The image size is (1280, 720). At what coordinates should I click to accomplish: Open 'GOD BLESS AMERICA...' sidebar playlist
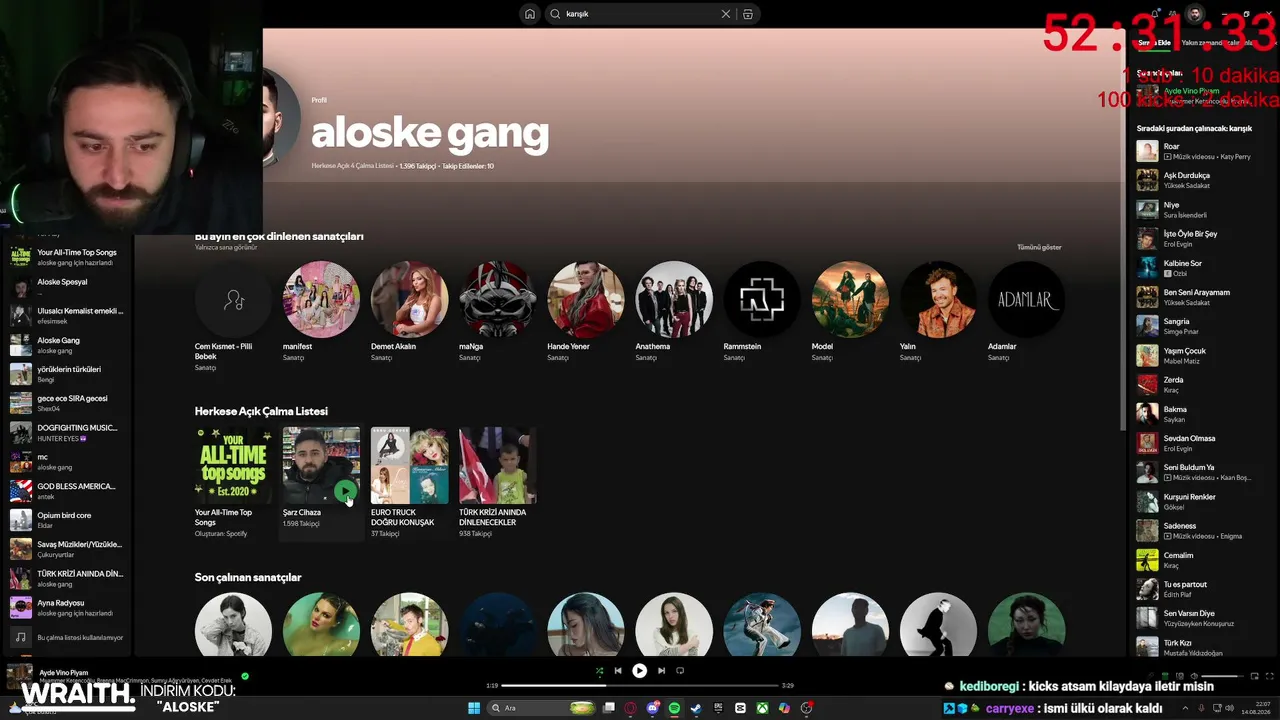pos(68,491)
